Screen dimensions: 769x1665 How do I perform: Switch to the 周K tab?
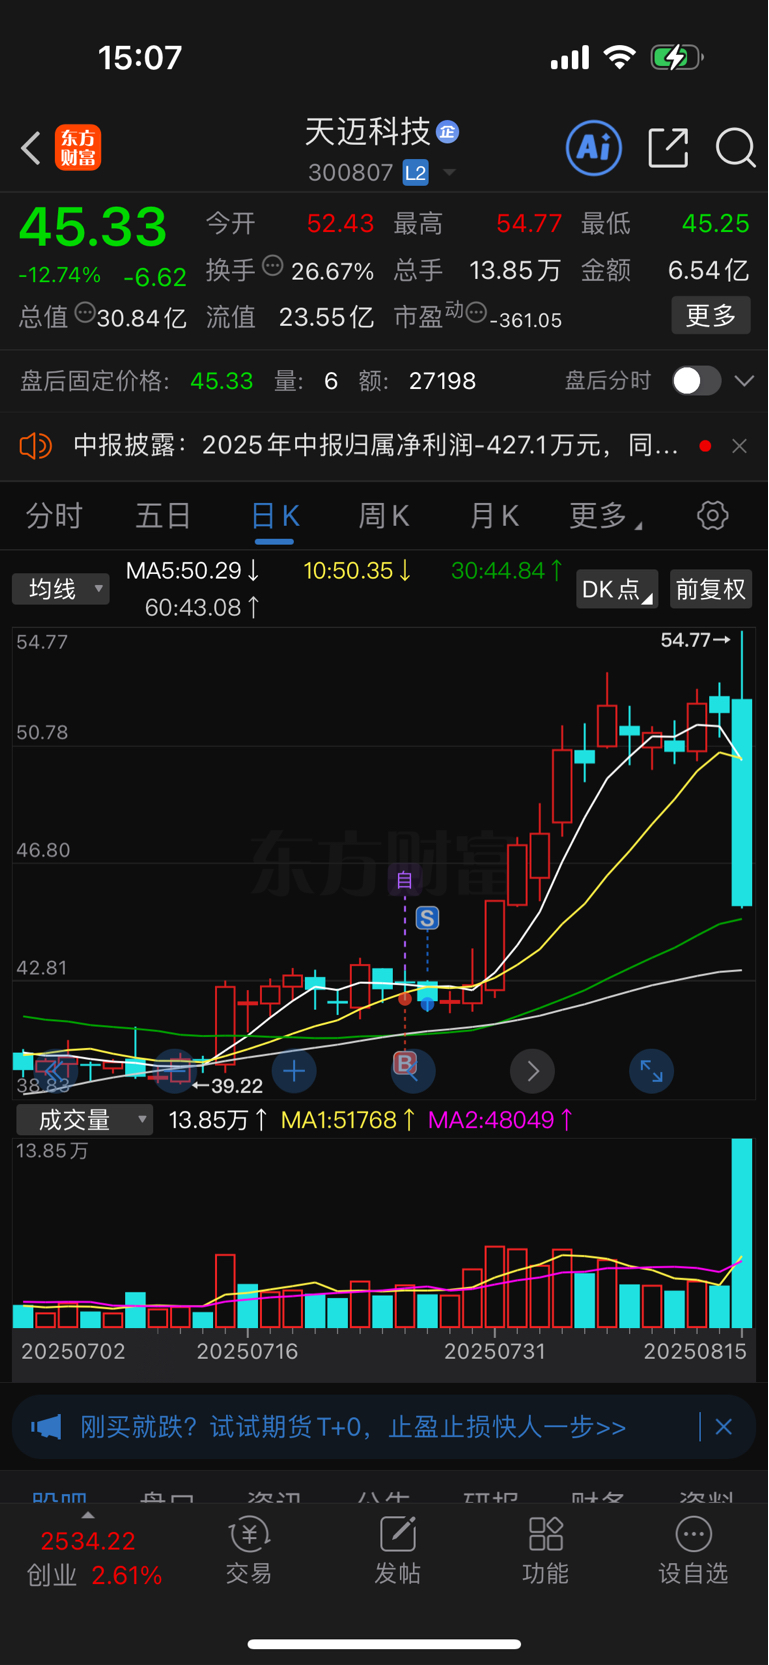(384, 516)
